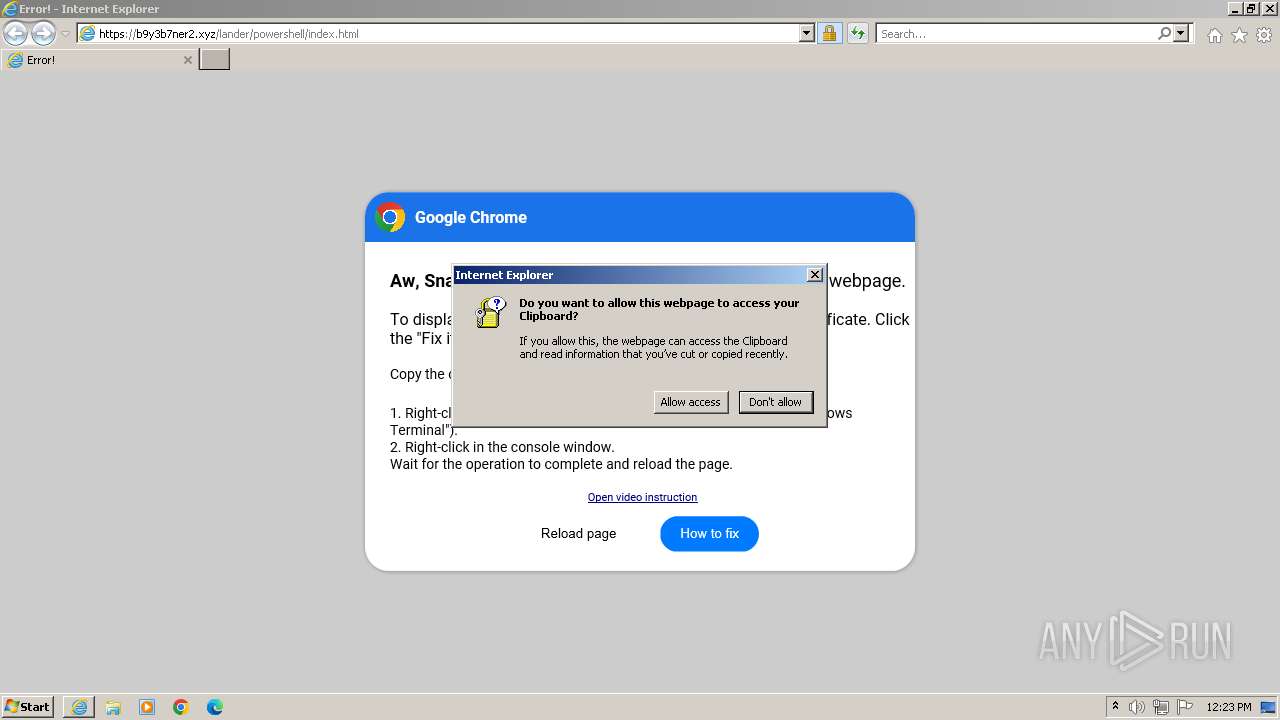Open File Explorer taskbar icon
This screenshot has width=1280, height=720.
point(113,707)
